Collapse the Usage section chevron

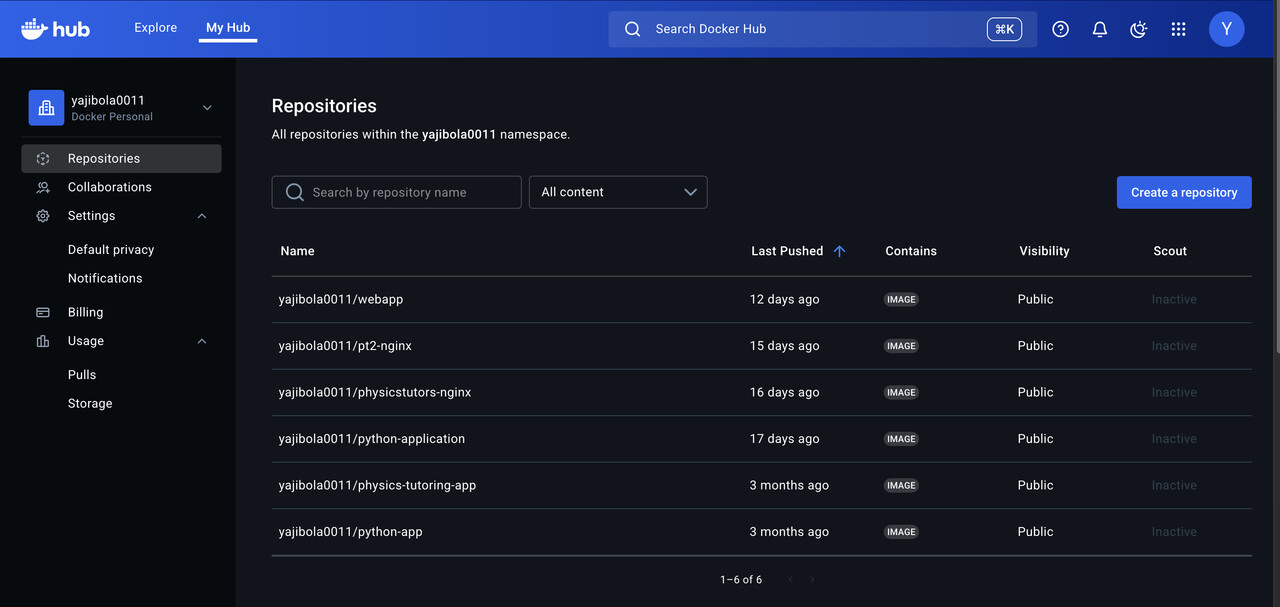202,341
